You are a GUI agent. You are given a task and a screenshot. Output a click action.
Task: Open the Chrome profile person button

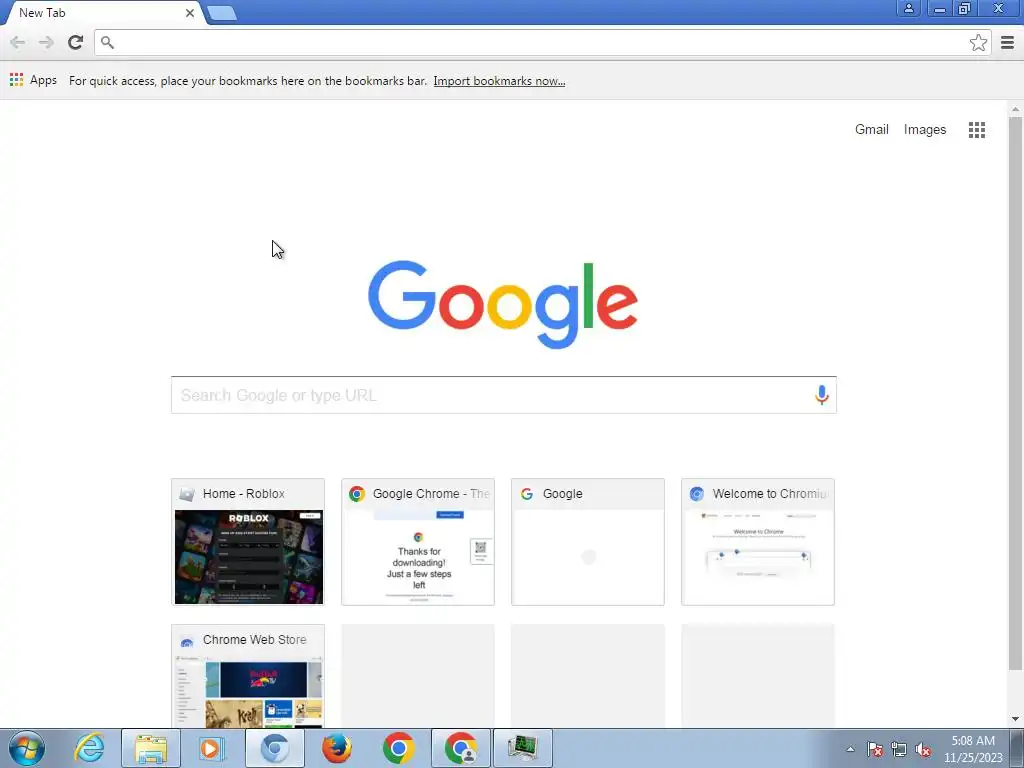[x=908, y=8]
